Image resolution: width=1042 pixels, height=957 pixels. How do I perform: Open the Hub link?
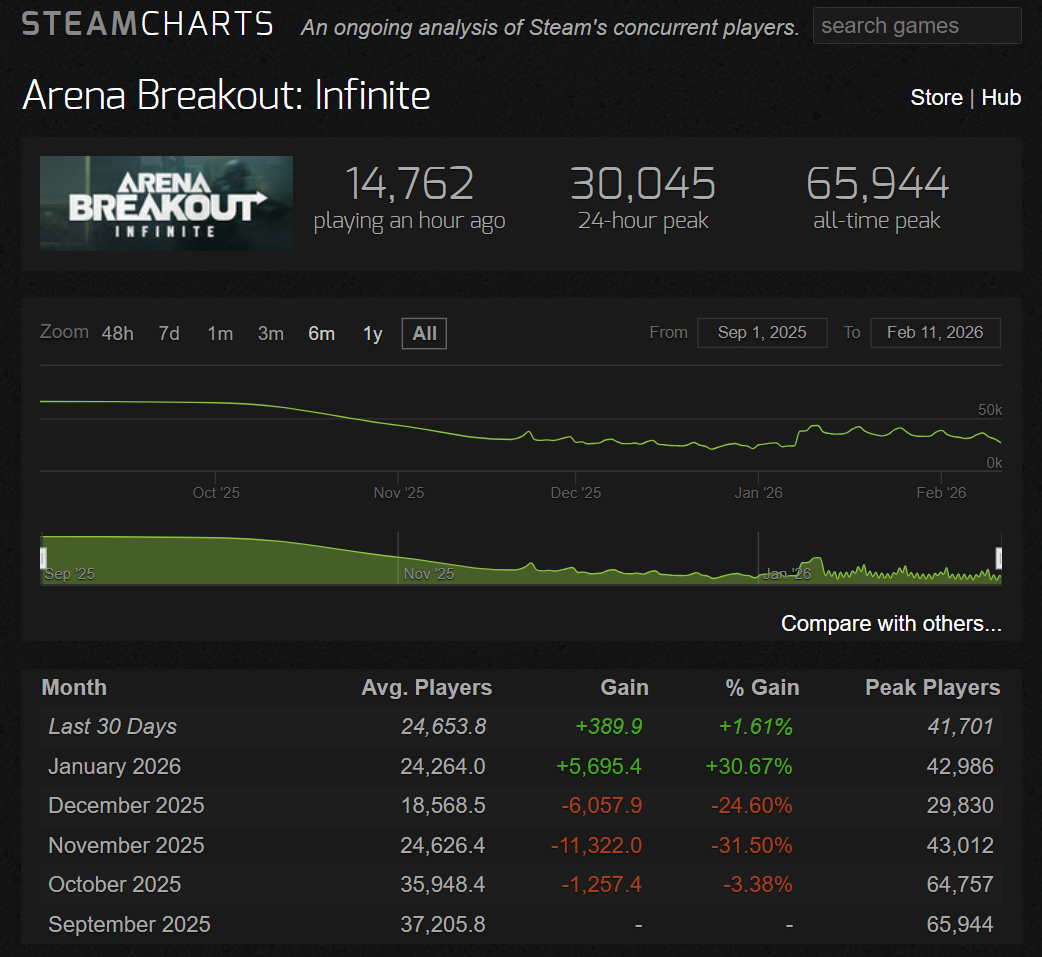(1001, 98)
